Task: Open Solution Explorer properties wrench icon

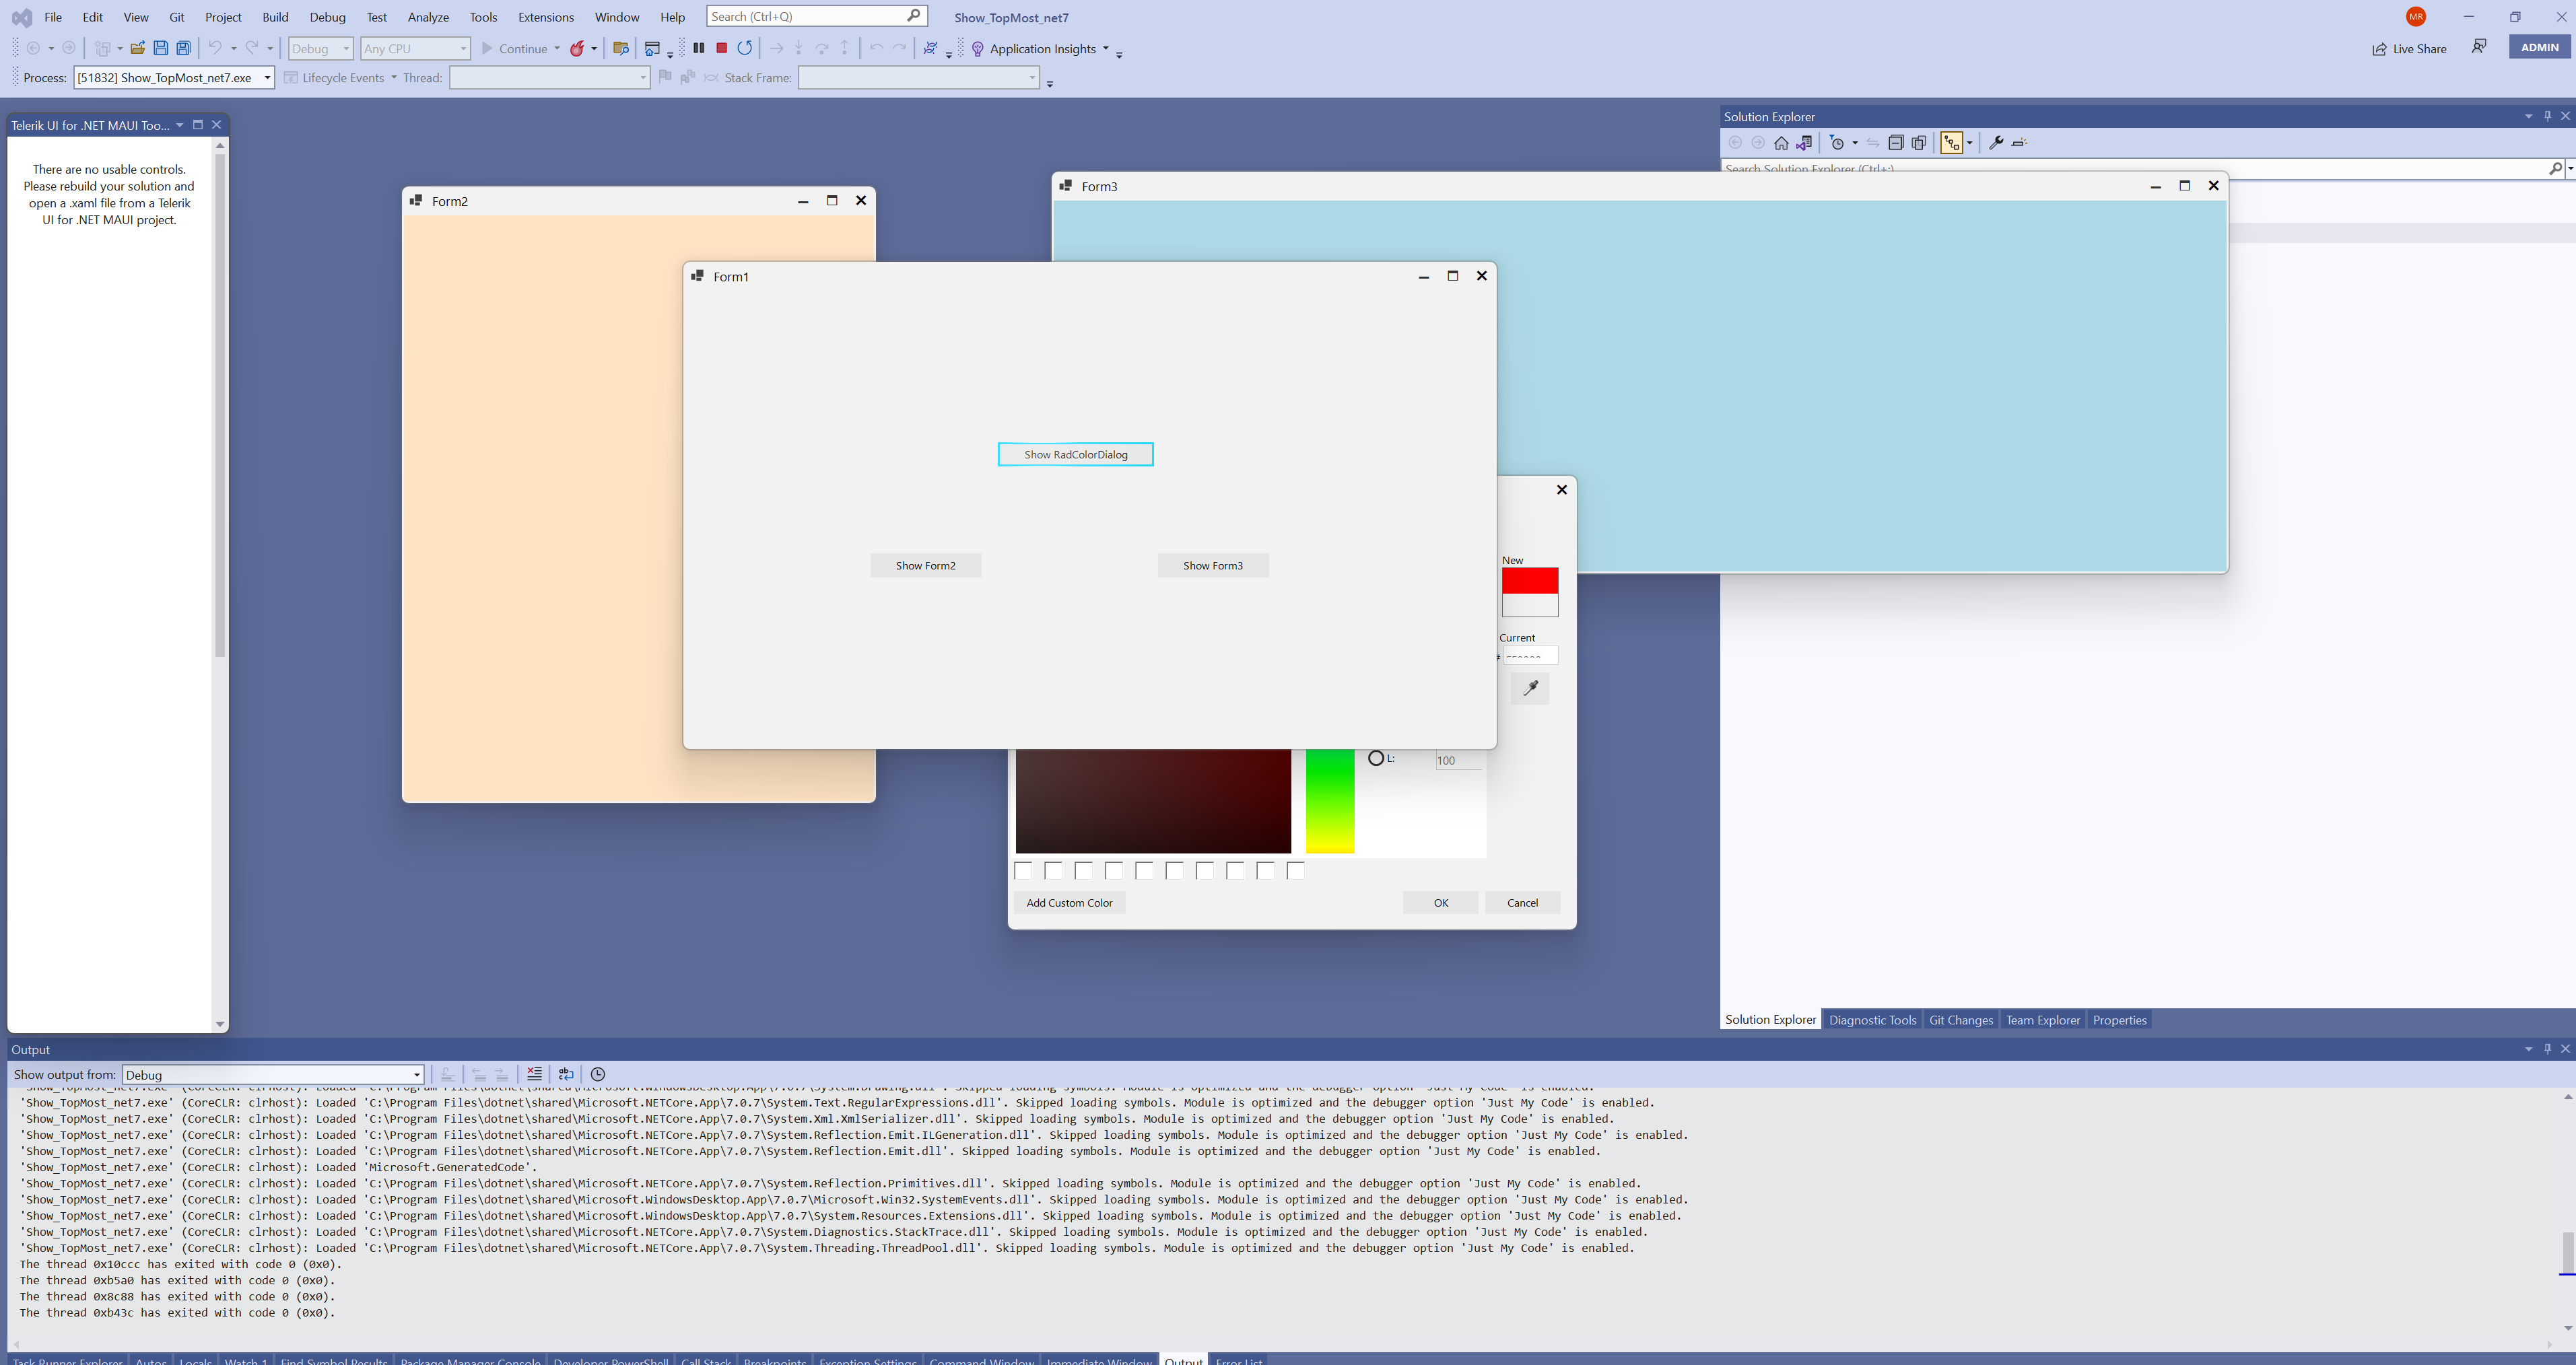Action: click(1995, 143)
